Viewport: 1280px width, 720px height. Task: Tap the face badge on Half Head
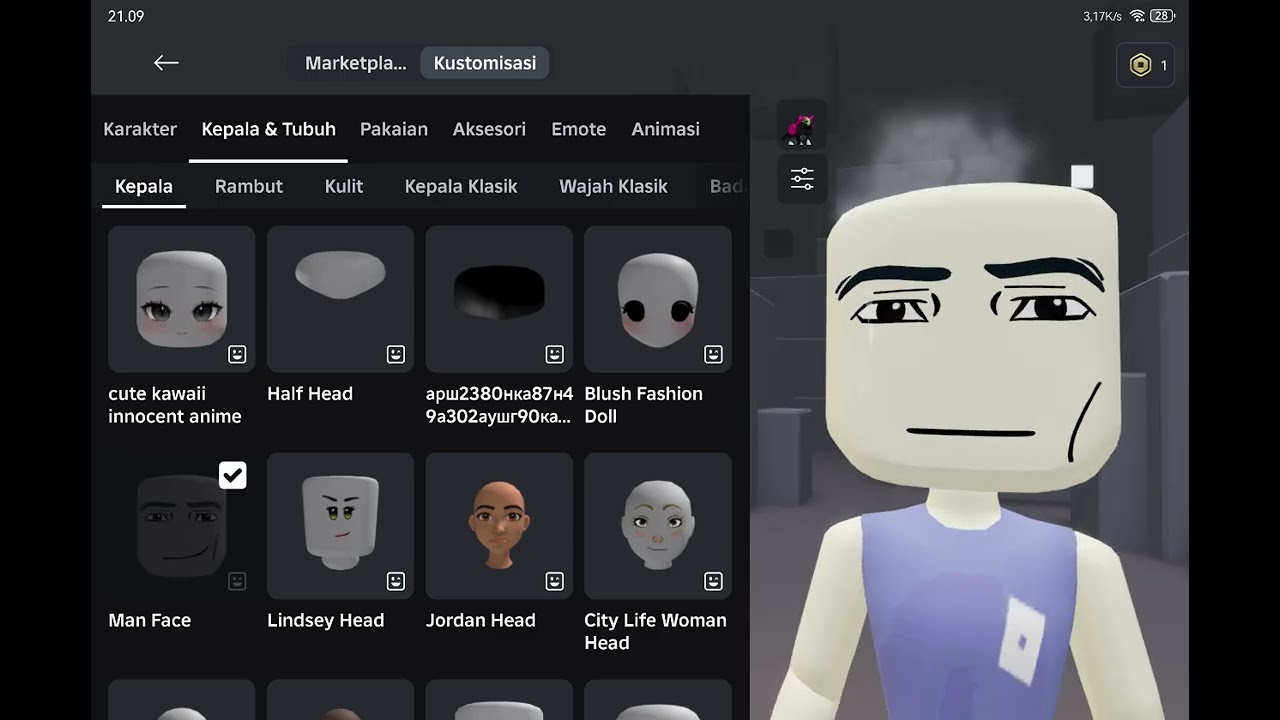pos(396,354)
